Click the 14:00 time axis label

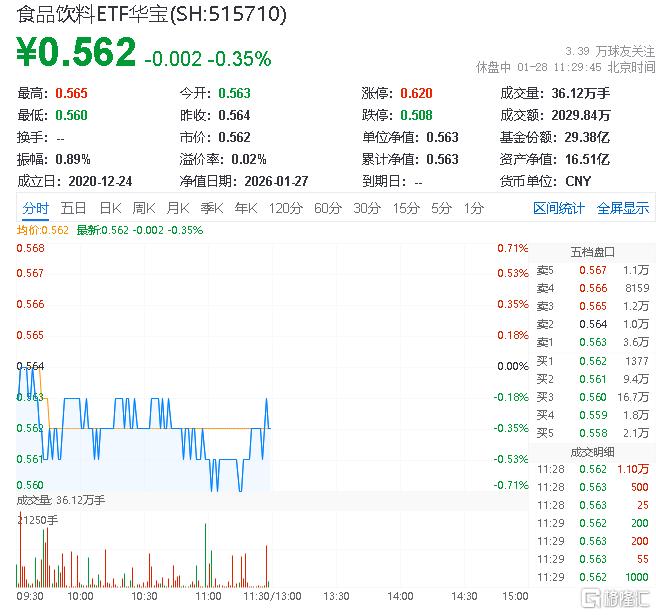pyautogui.click(x=400, y=596)
